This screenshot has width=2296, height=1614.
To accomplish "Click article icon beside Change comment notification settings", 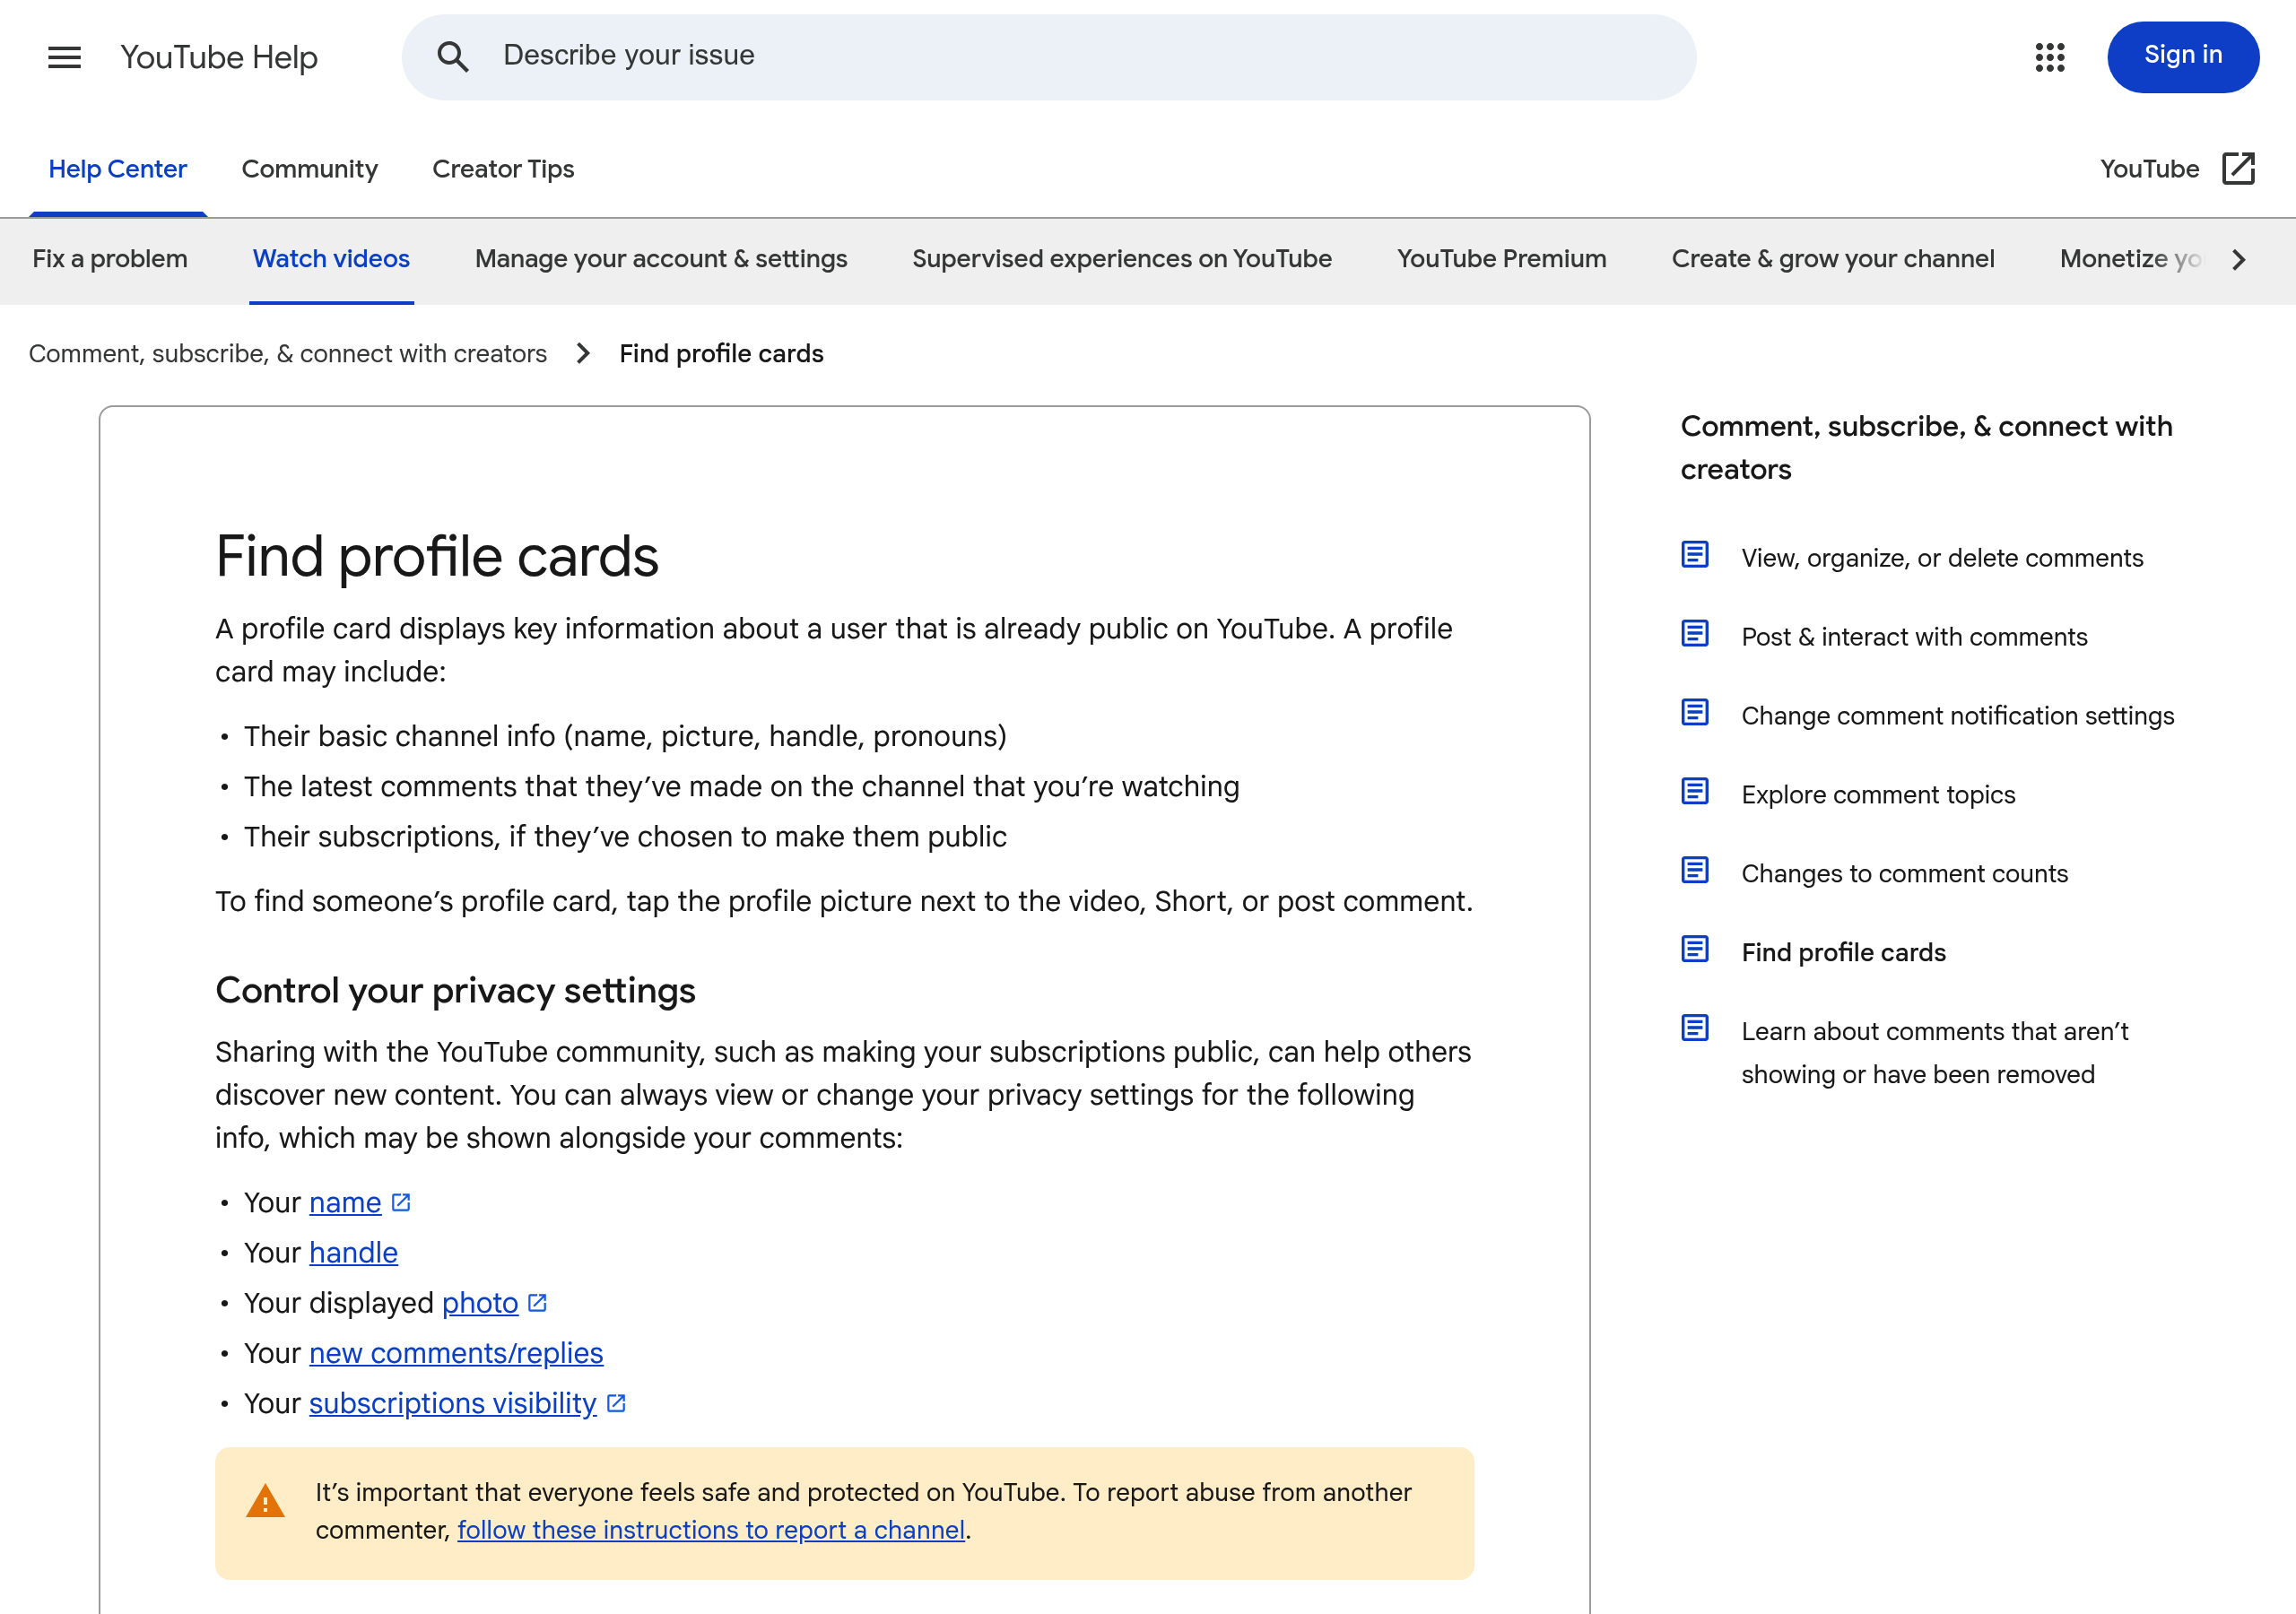I will [x=1694, y=712].
